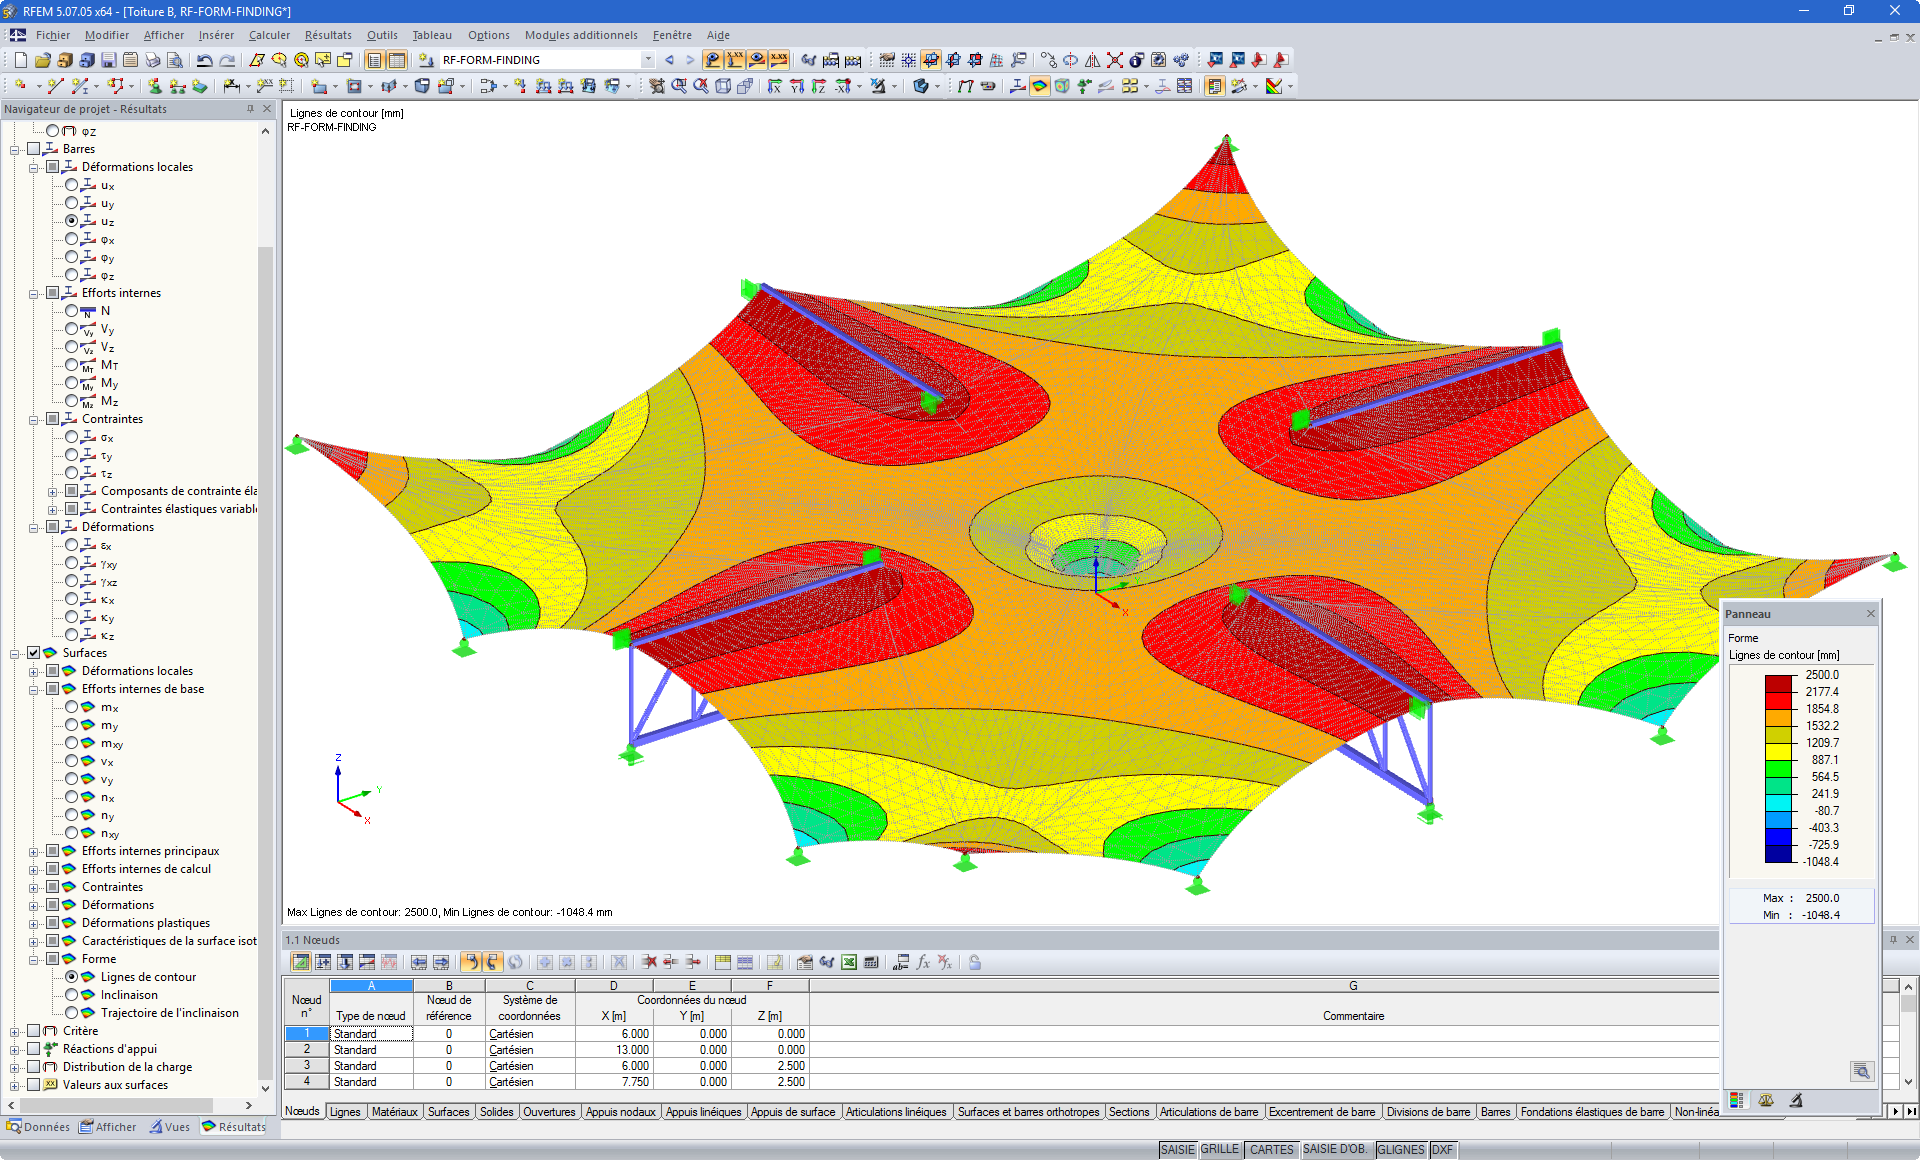Undo the last action
Viewport: 1920px width, 1160px height.
pyautogui.click(x=204, y=60)
